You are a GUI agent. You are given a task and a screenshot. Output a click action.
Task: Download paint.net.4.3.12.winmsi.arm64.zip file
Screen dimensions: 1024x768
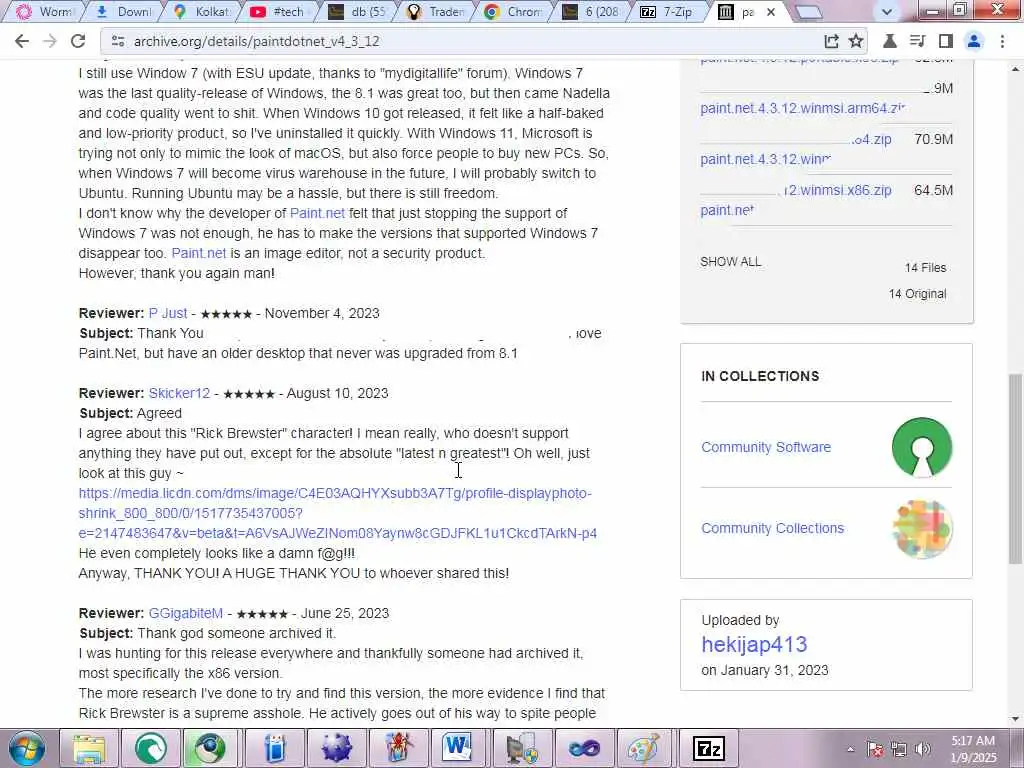click(x=803, y=108)
